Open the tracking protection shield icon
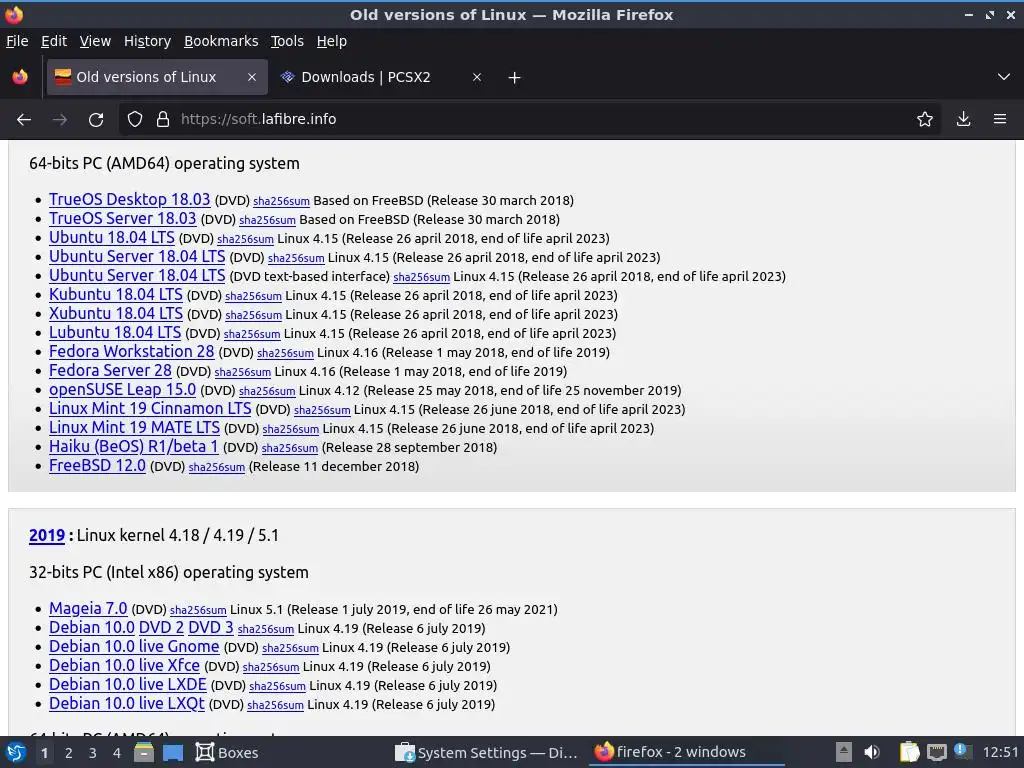Image resolution: width=1024 pixels, height=768 pixels. pos(135,120)
